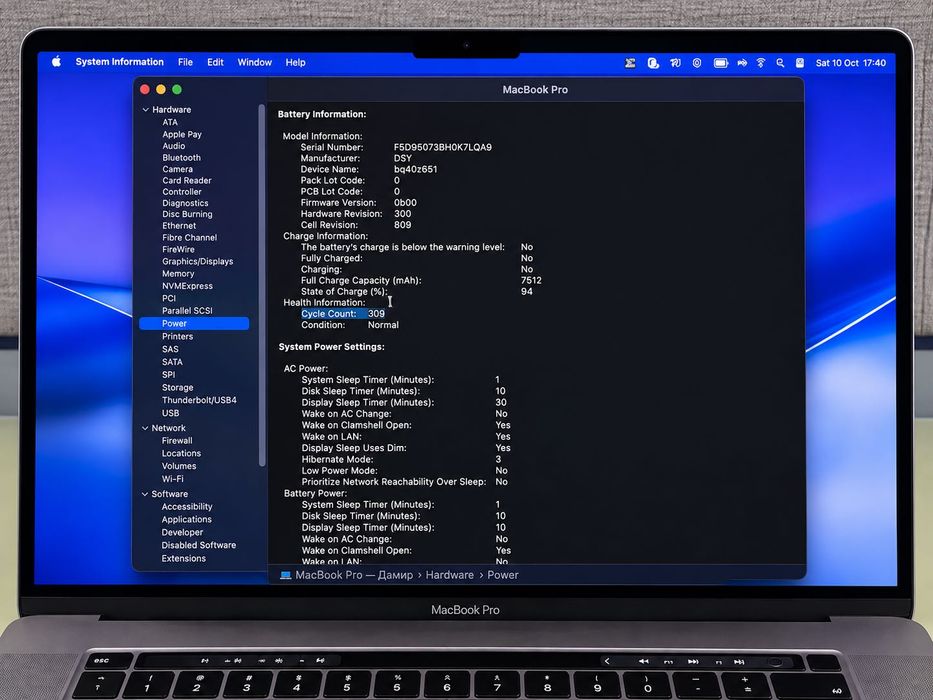The height and width of the screenshot is (700, 933).
Task: Select Parallel SCSI in the sidebar
Action: click(187, 311)
